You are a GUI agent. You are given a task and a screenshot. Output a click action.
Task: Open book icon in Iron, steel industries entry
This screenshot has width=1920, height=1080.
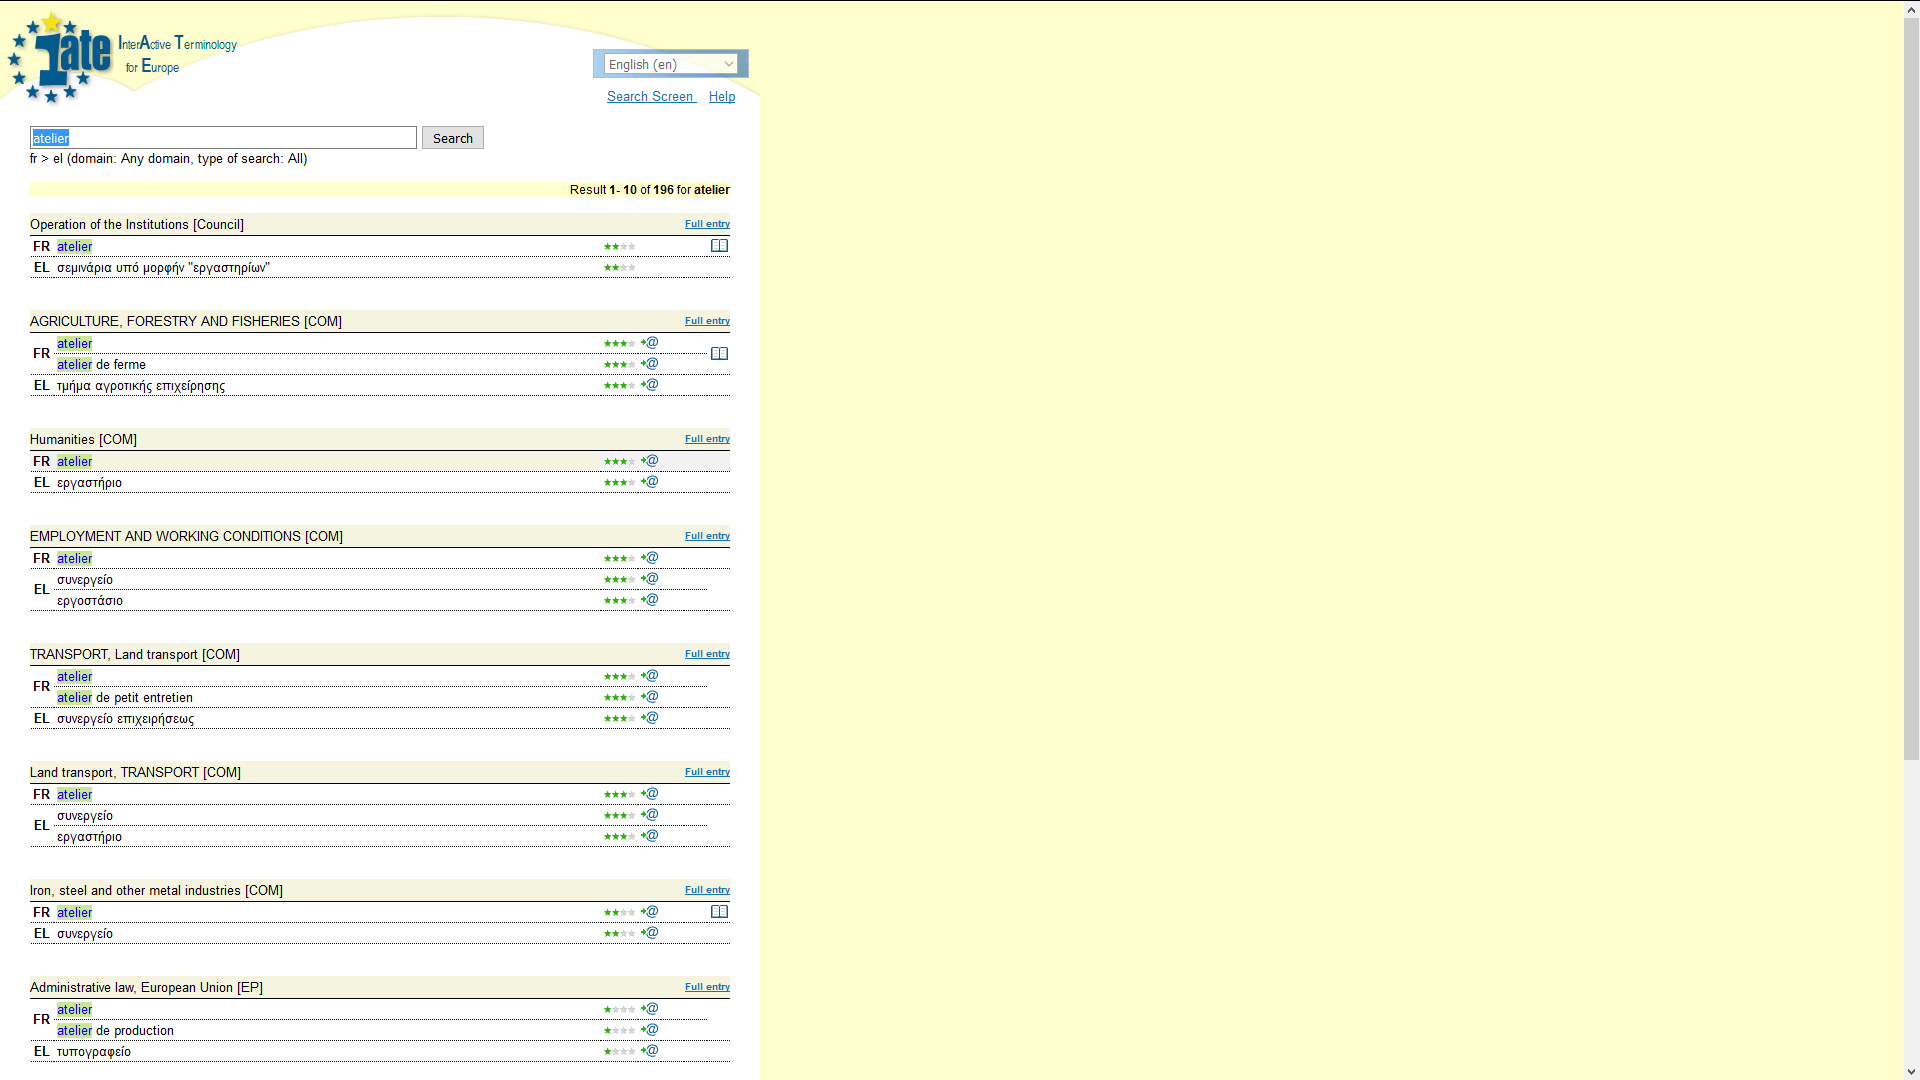click(x=719, y=912)
